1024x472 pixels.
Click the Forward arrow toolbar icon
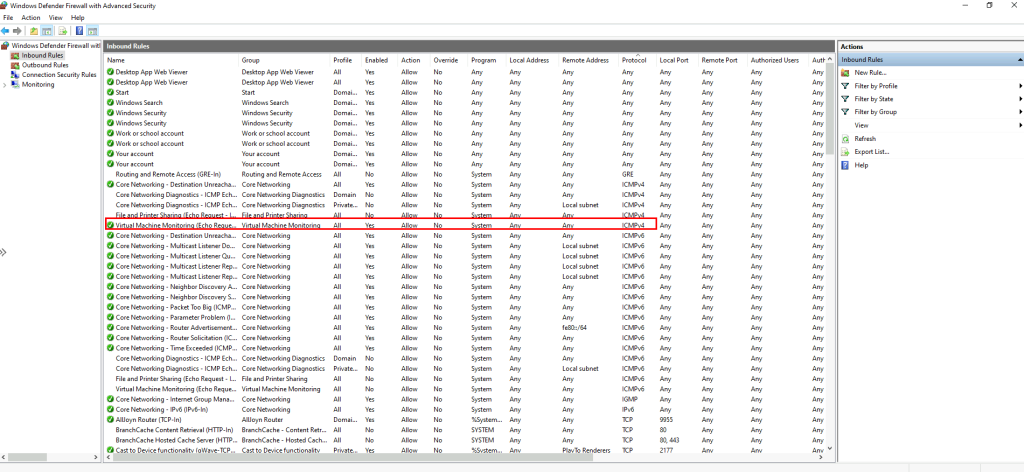click(17, 31)
